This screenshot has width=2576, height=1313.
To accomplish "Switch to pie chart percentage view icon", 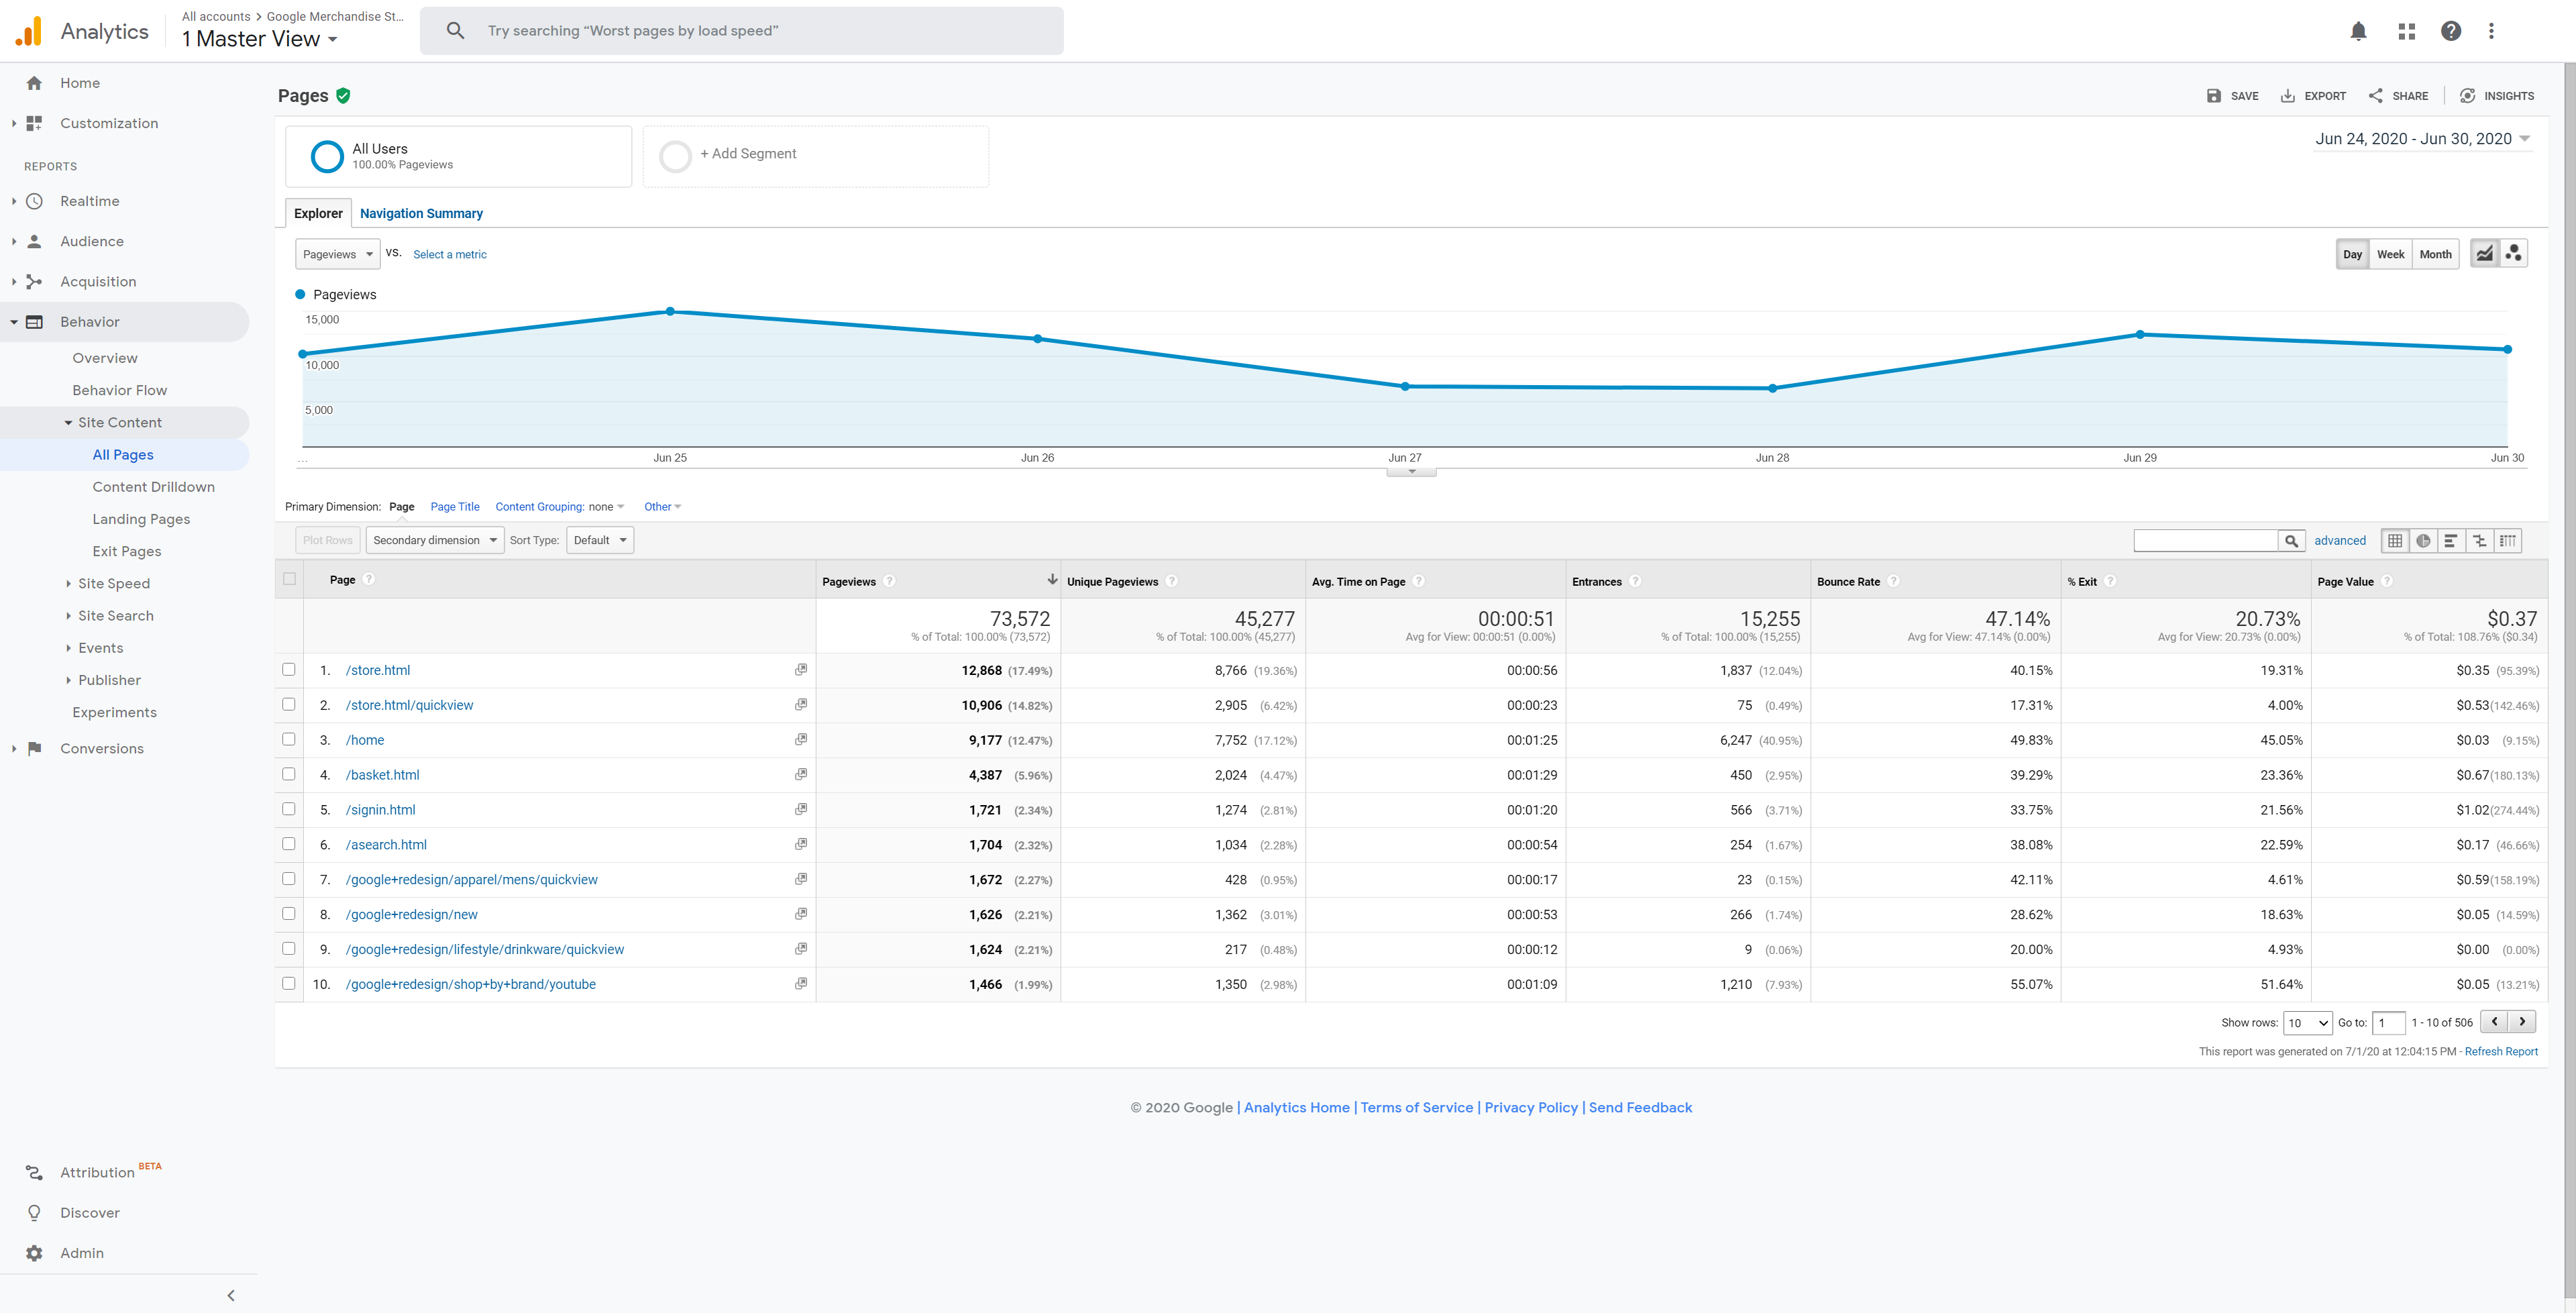I will (2423, 541).
